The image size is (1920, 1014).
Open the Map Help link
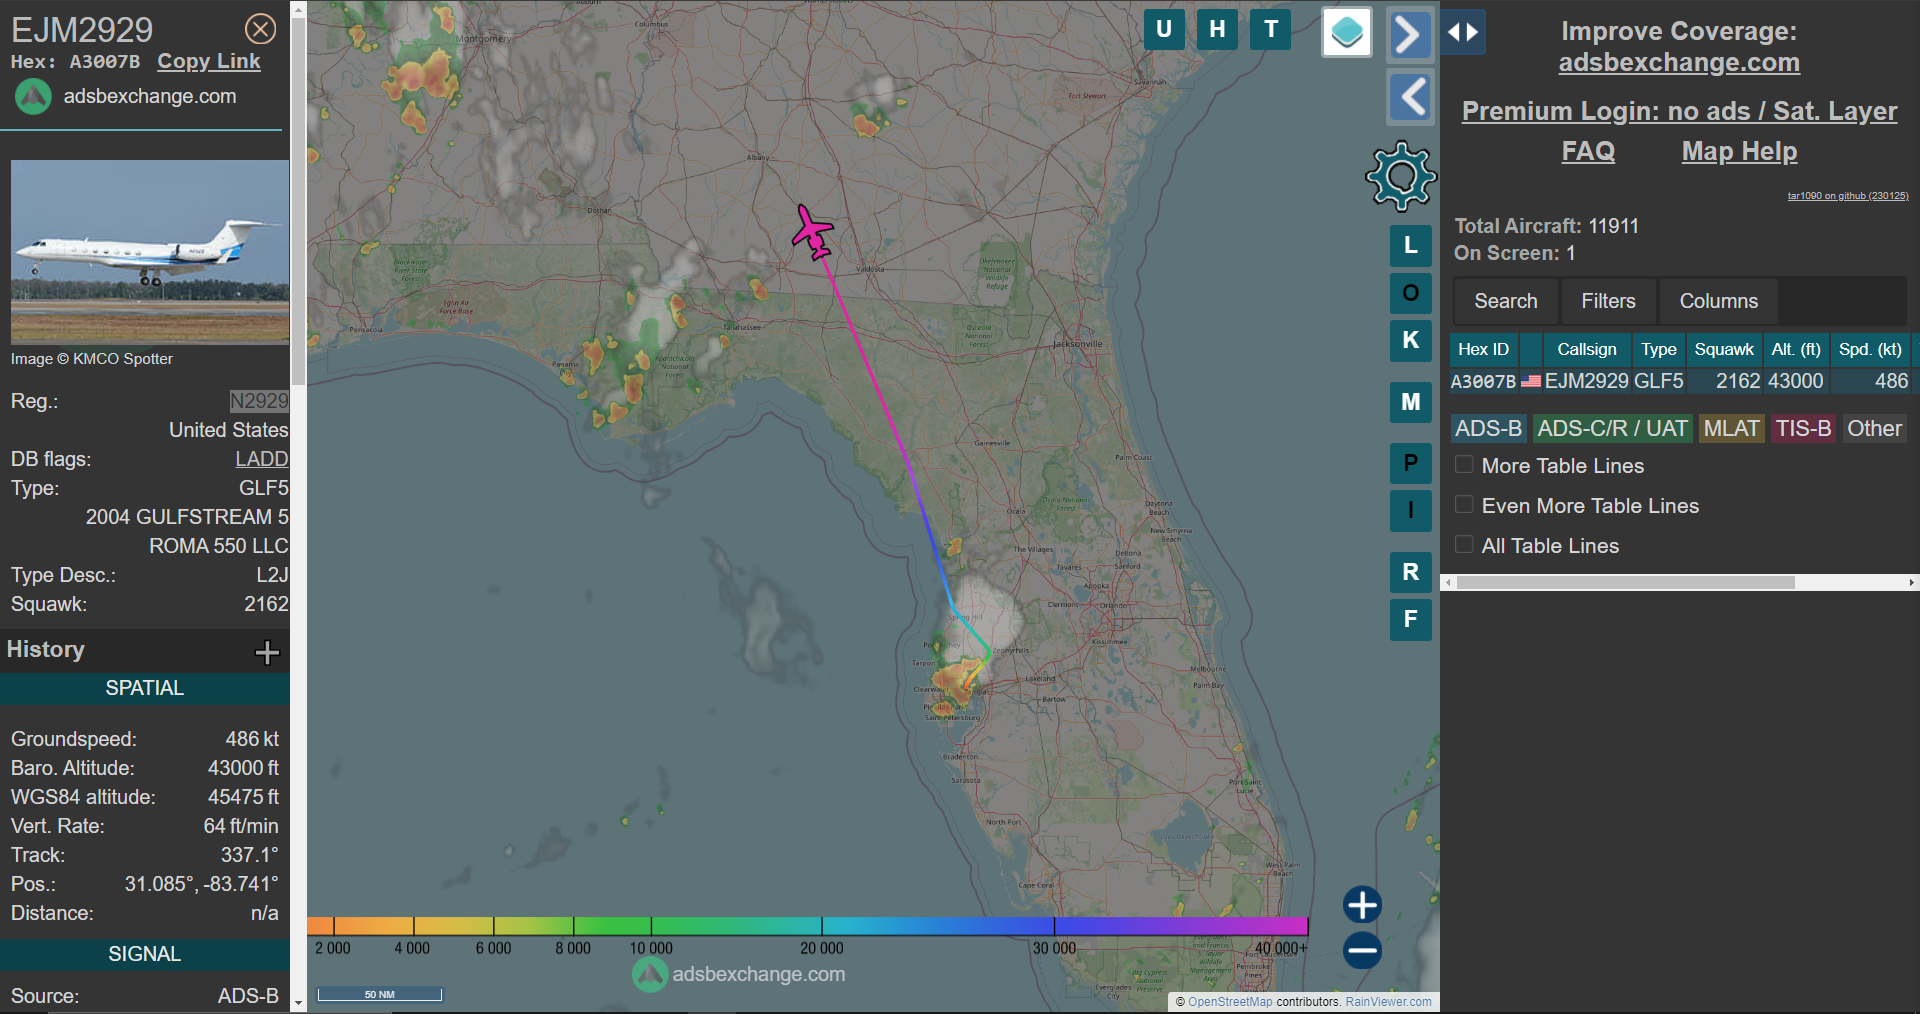pos(1739,151)
